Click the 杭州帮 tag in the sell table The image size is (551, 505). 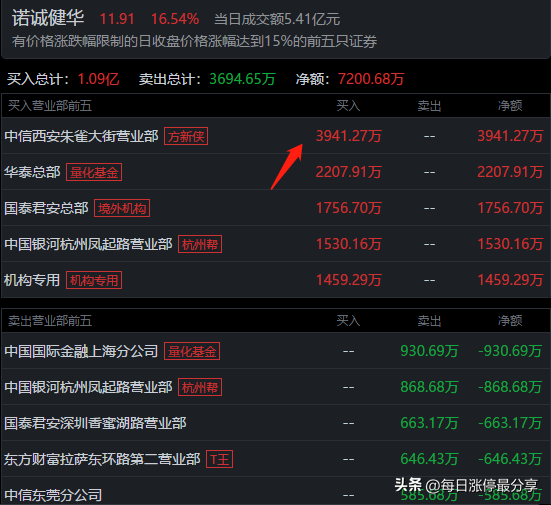click(200, 387)
